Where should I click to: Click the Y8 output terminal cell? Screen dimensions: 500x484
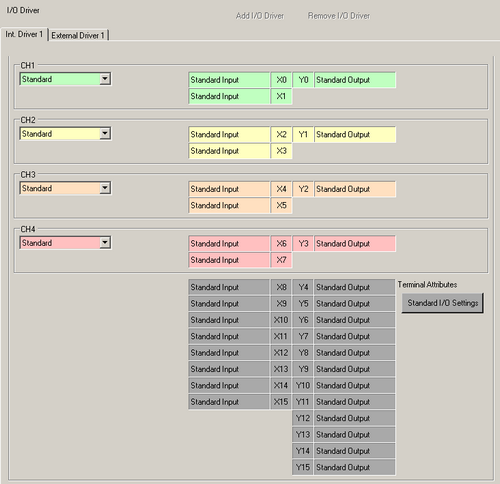(x=303, y=353)
